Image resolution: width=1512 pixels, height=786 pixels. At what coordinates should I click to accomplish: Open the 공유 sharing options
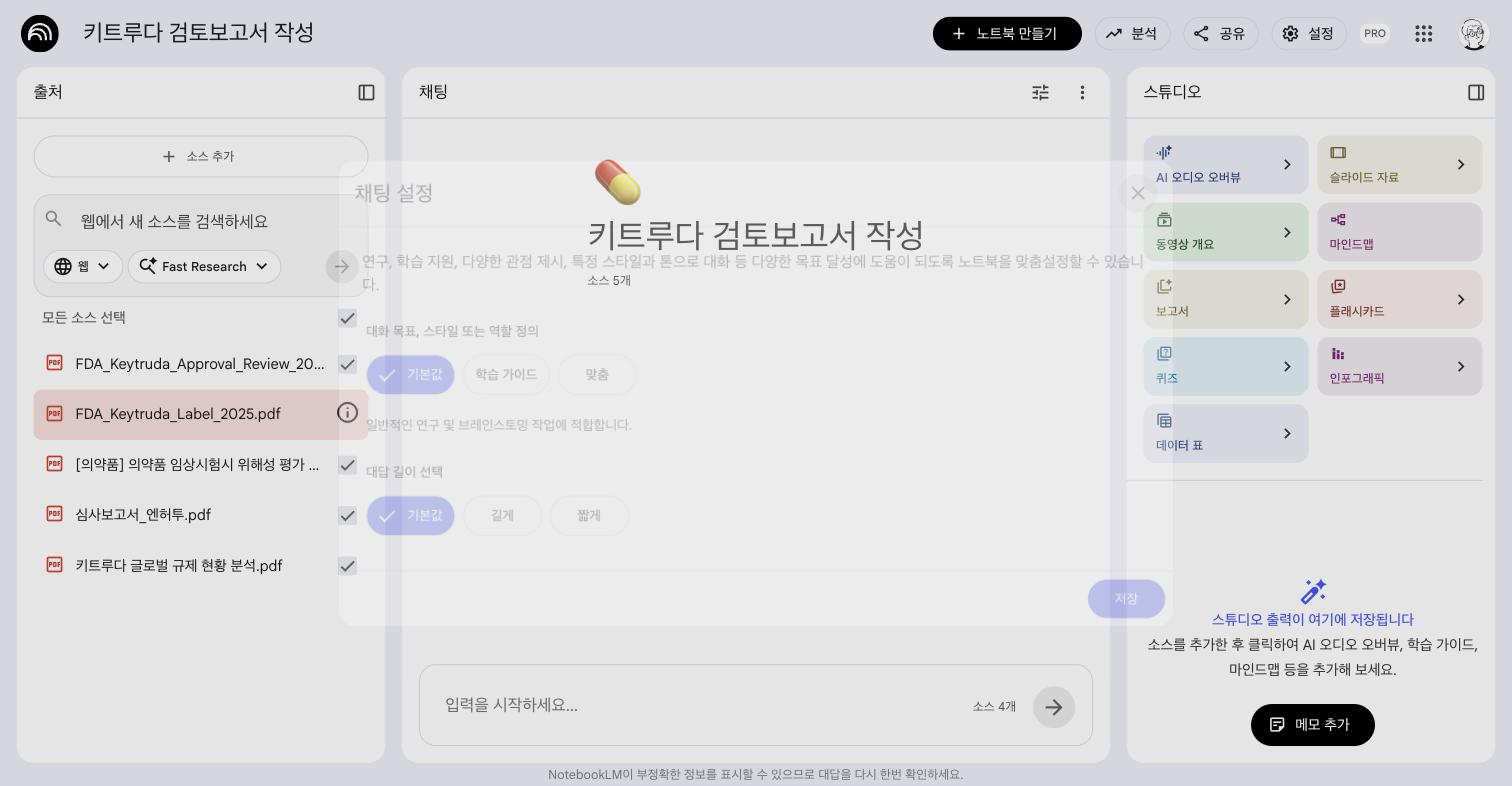click(x=1220, y=33)
